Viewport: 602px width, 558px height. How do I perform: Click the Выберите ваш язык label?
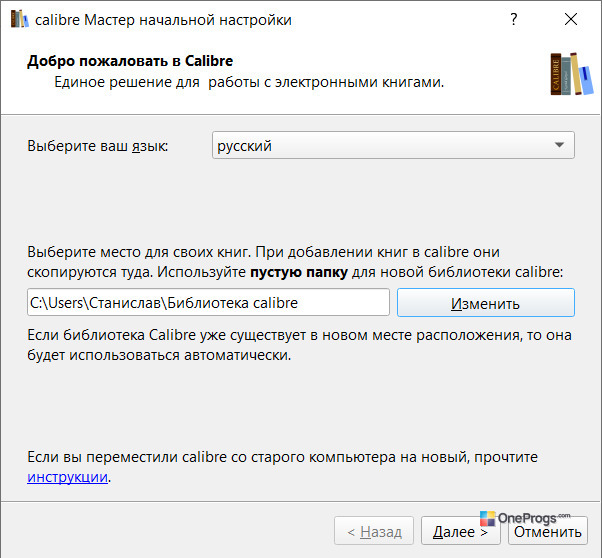[x=98, y=146]
